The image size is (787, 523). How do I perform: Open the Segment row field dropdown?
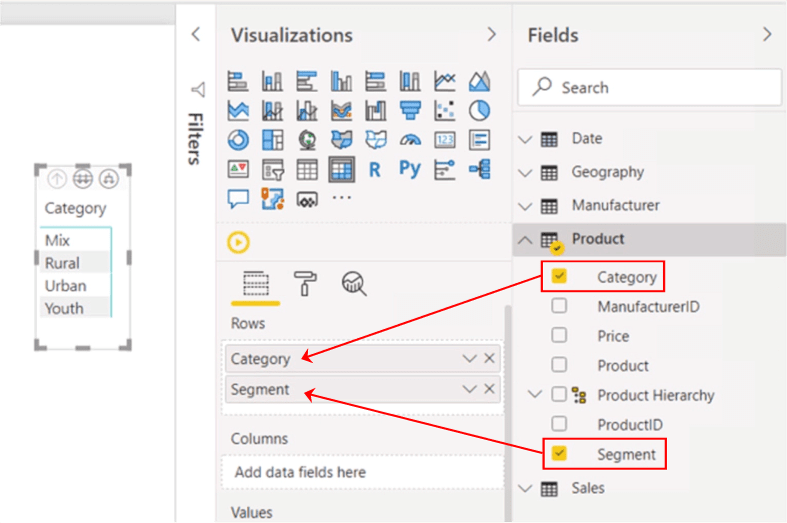pyautogui.click(x=469, y=389)
